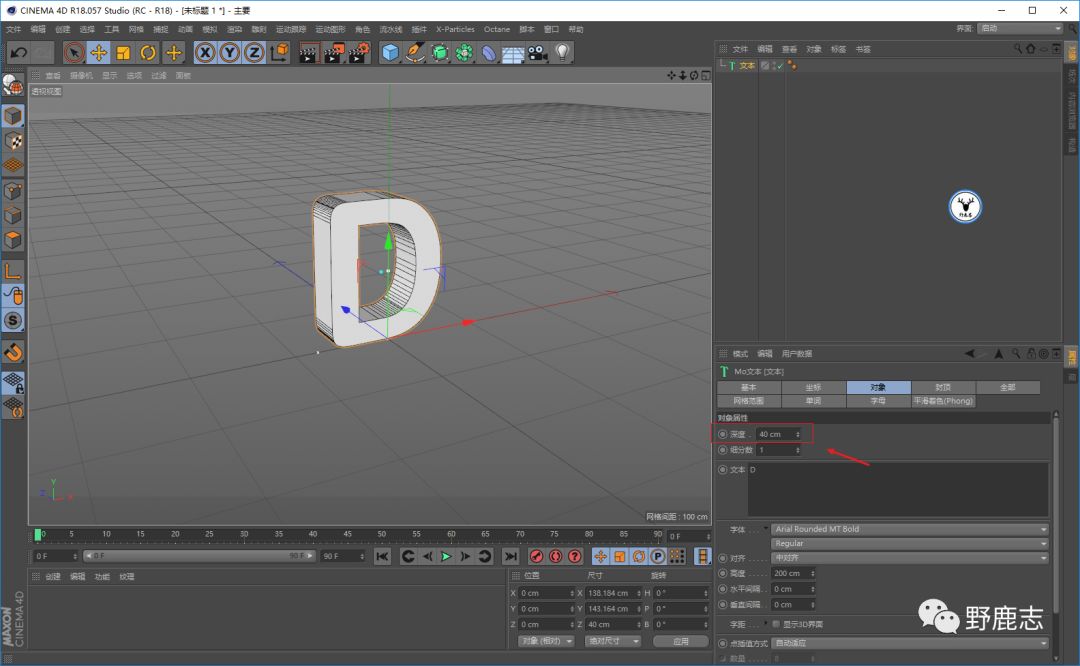1080x666 pixels.
Task: Click the 深度 40 cm input field
Action: [775, 434]
